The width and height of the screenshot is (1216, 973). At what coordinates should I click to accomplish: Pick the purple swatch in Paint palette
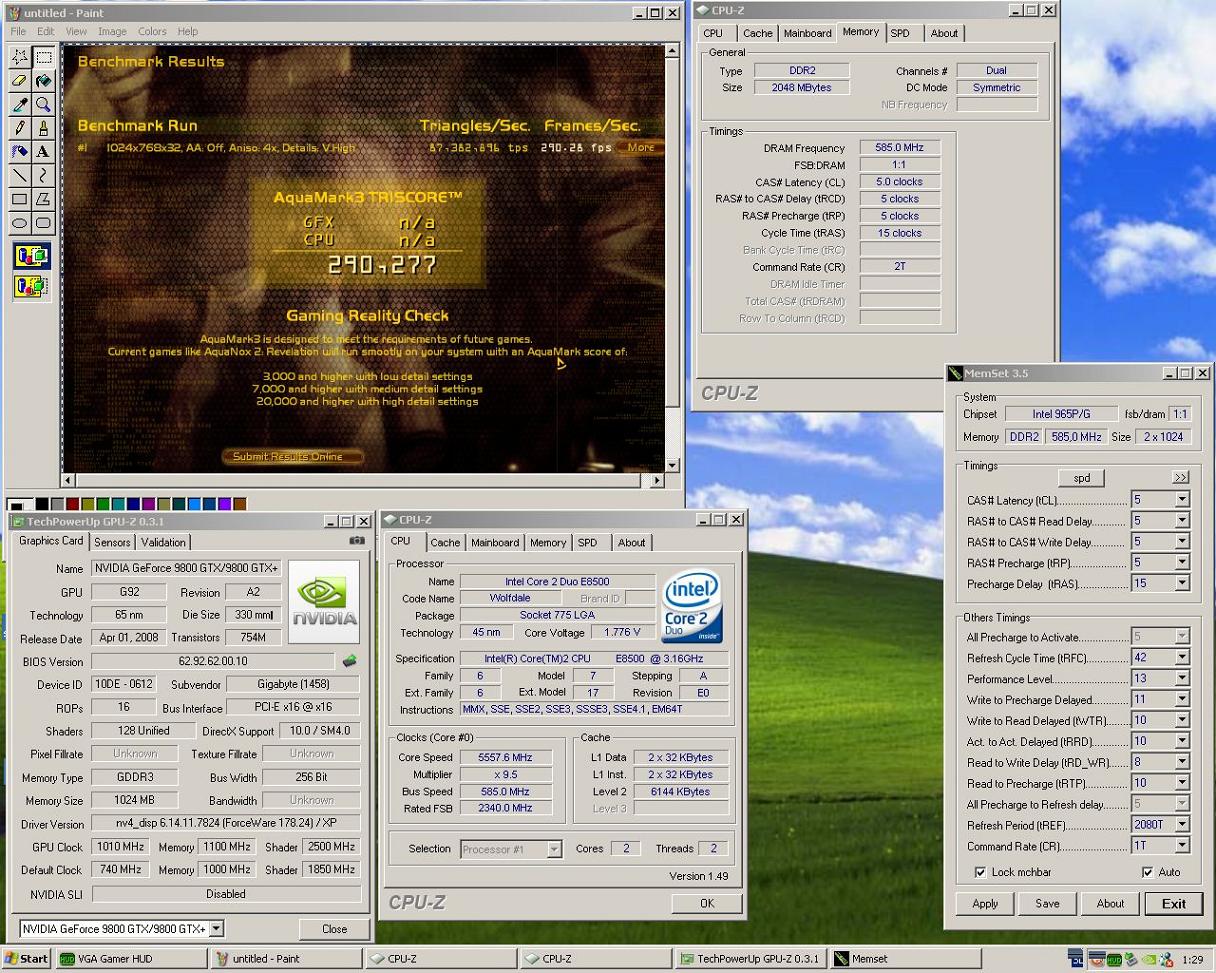149,504
